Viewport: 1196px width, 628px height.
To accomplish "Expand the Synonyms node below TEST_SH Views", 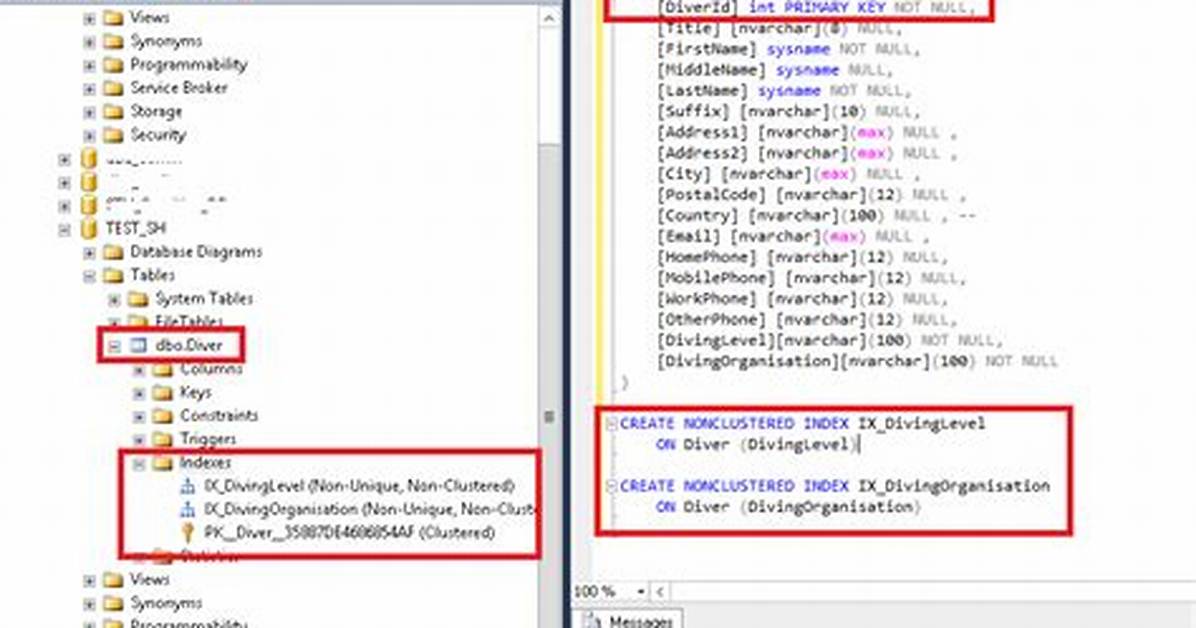I will [x=89, y=604].
